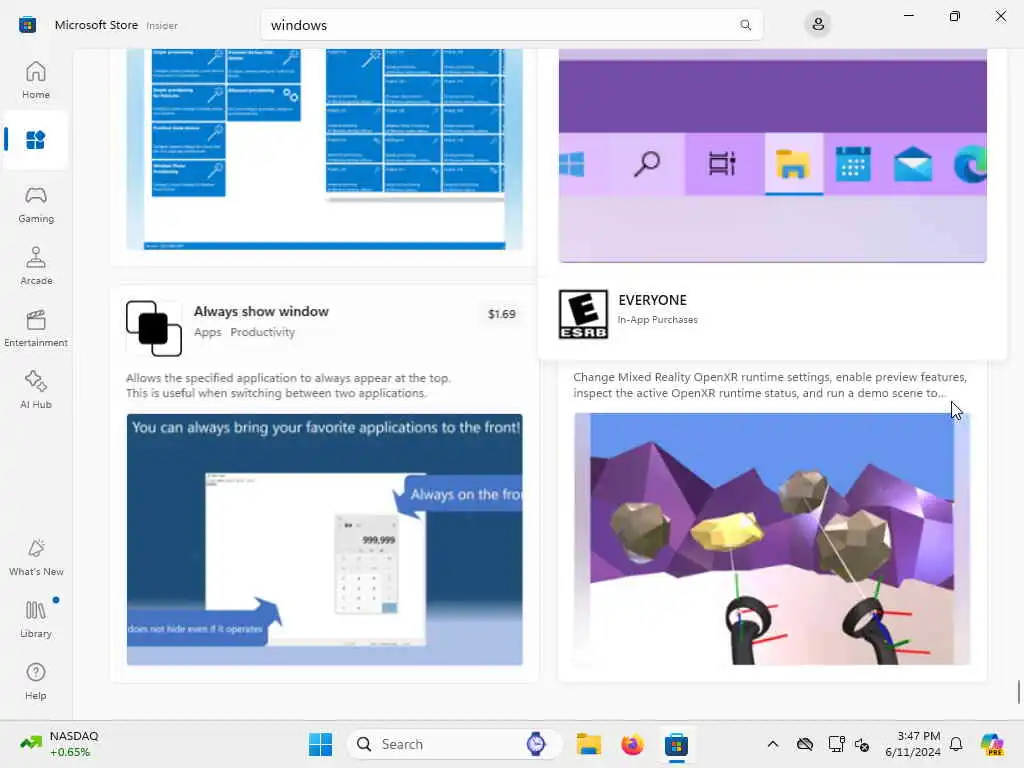Viewport: 1024px width, 768px height.
Task: Open the purple taskbar preview image
Action: [773, 155]
